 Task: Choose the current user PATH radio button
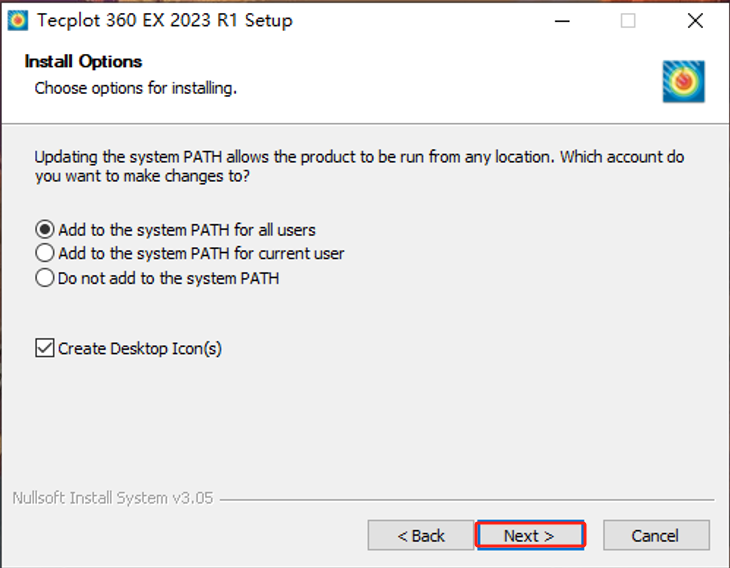[45, 253]
